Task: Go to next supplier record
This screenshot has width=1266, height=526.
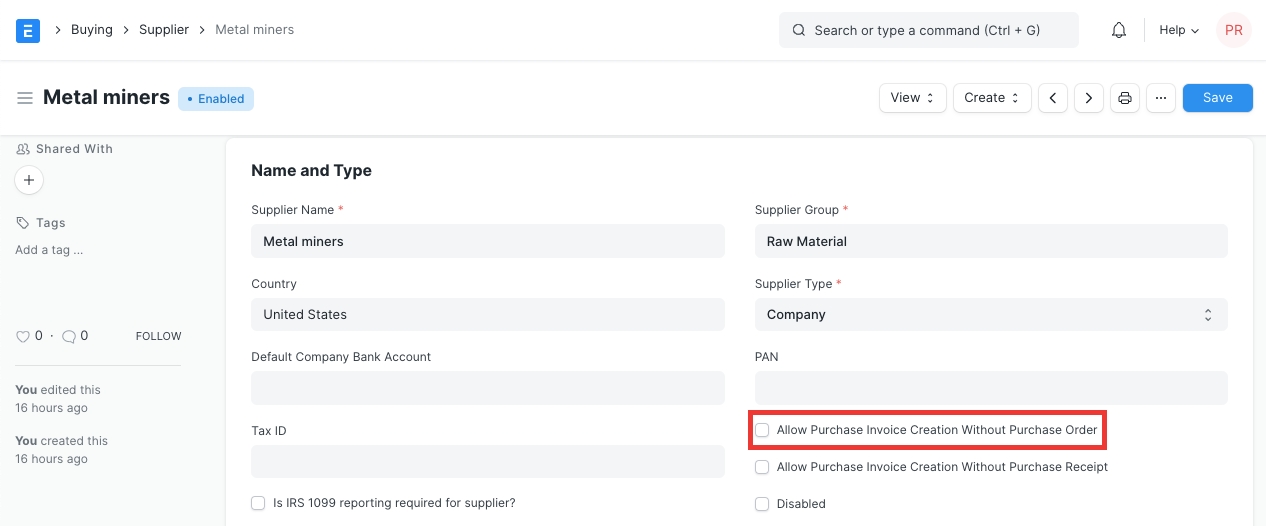Action: coord(1088,98)
